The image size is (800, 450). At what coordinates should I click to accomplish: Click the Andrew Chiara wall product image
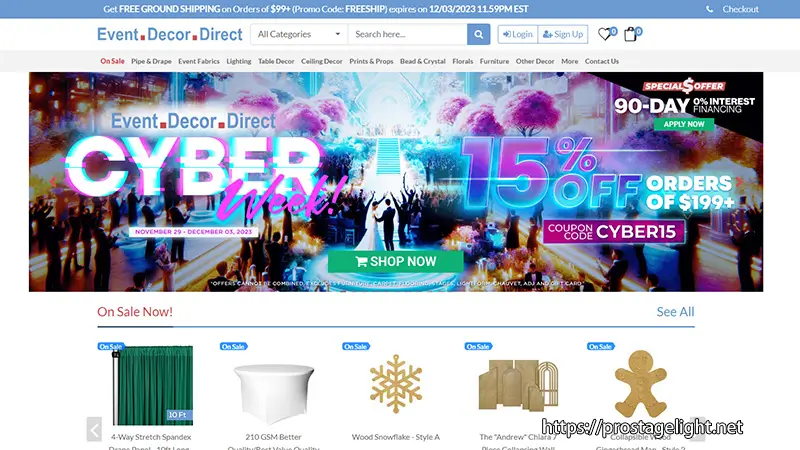click(518, 385)
